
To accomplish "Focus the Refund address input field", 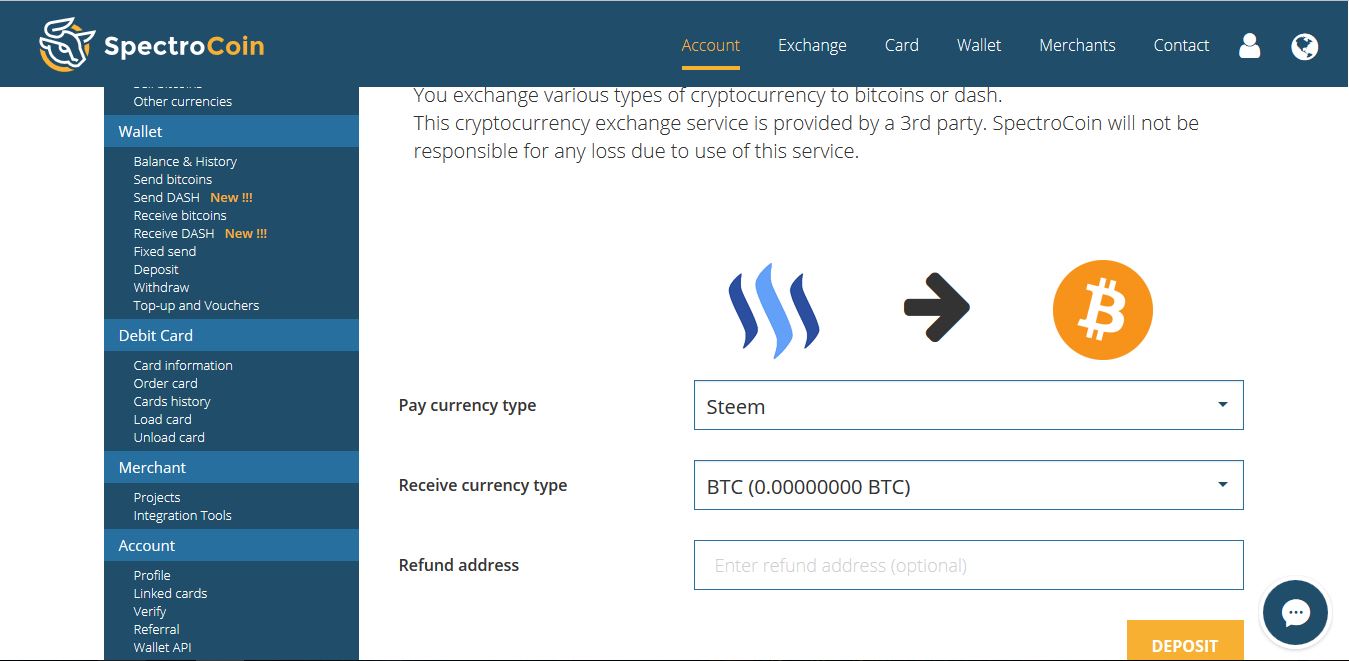I will (969, 565).
